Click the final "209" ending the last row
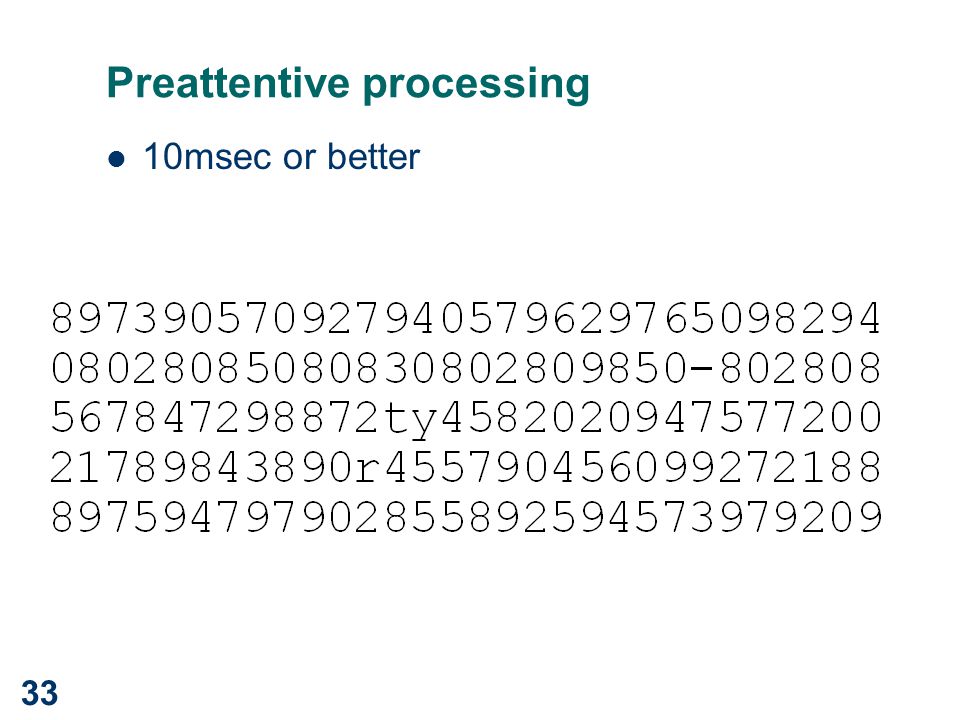This screenshot has width=960, height=720. point(841,517)
